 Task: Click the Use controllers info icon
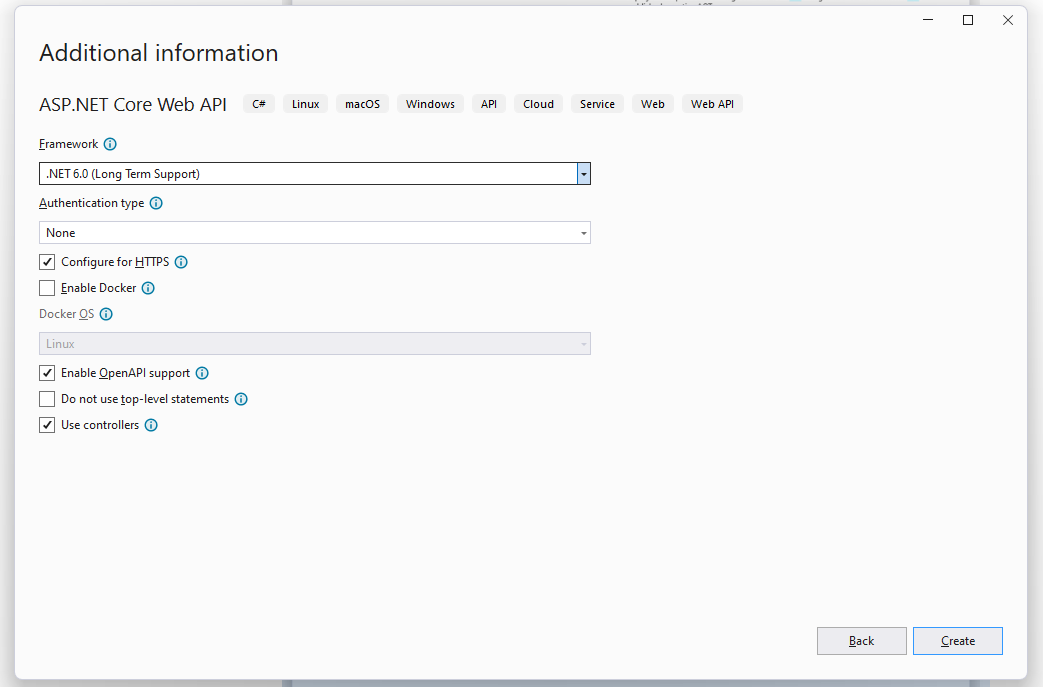[x=151, y=425]
